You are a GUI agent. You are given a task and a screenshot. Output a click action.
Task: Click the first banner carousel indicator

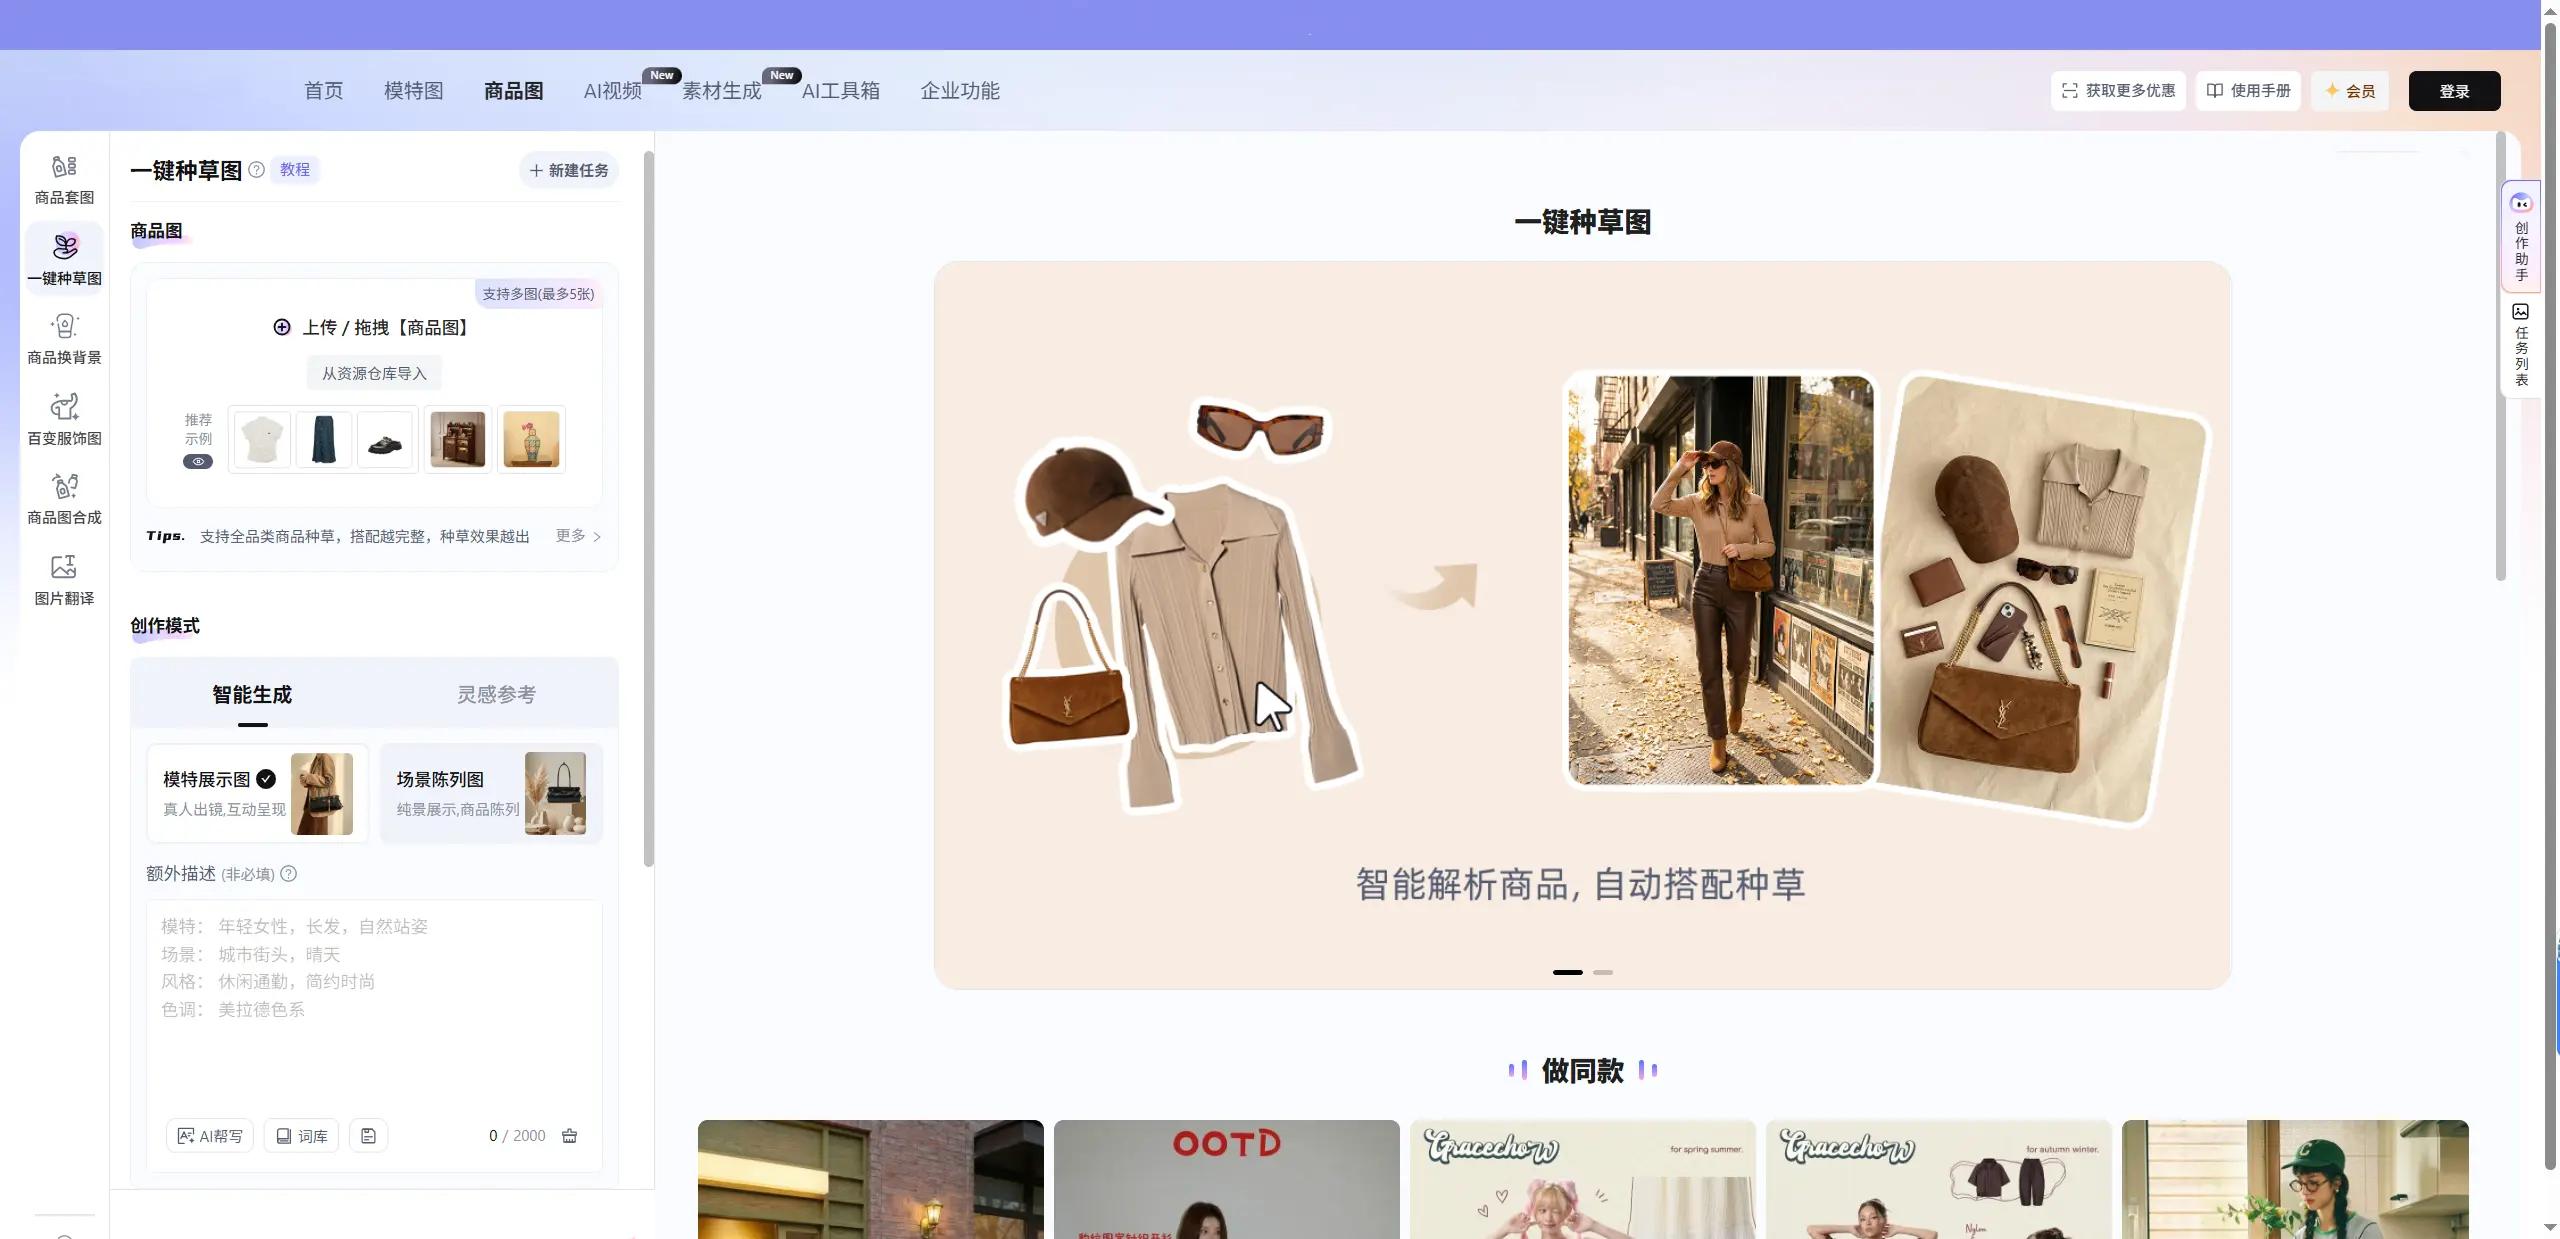coord(1568,972)
